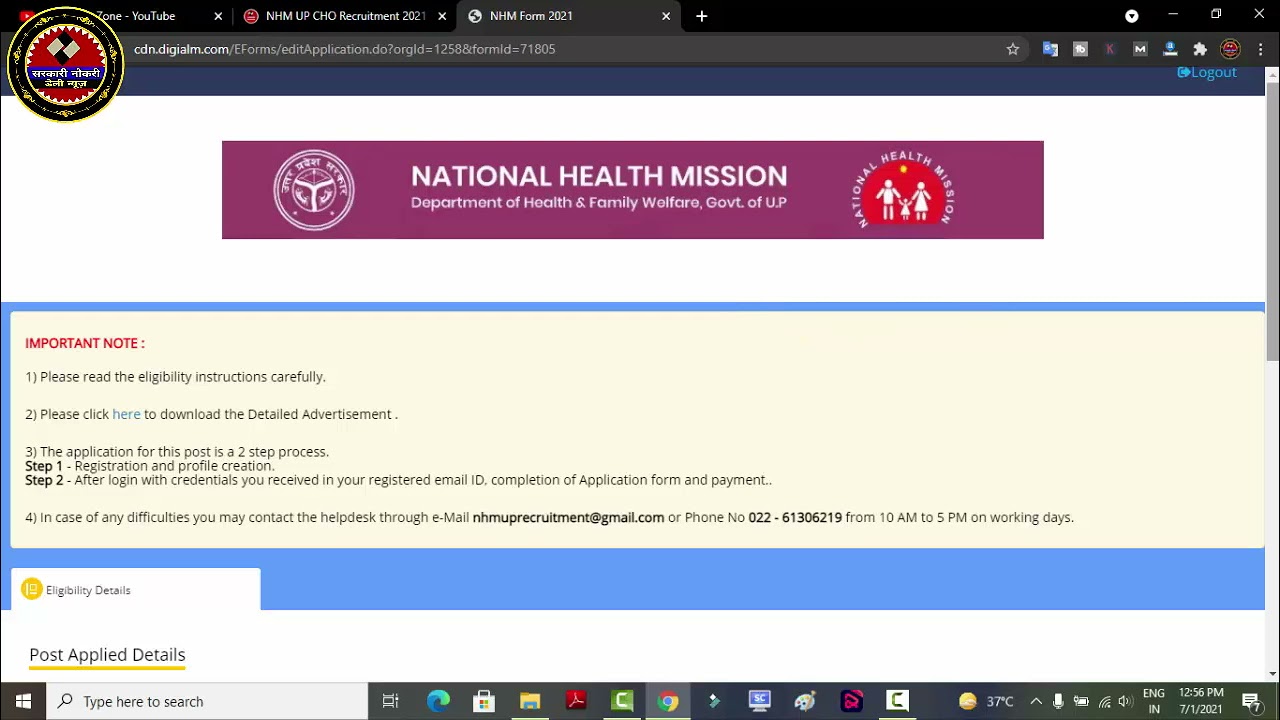Click the Windows taskbar search box
Screen dimensions: 1280x720
pyautogui.click(x=208, y=701)
